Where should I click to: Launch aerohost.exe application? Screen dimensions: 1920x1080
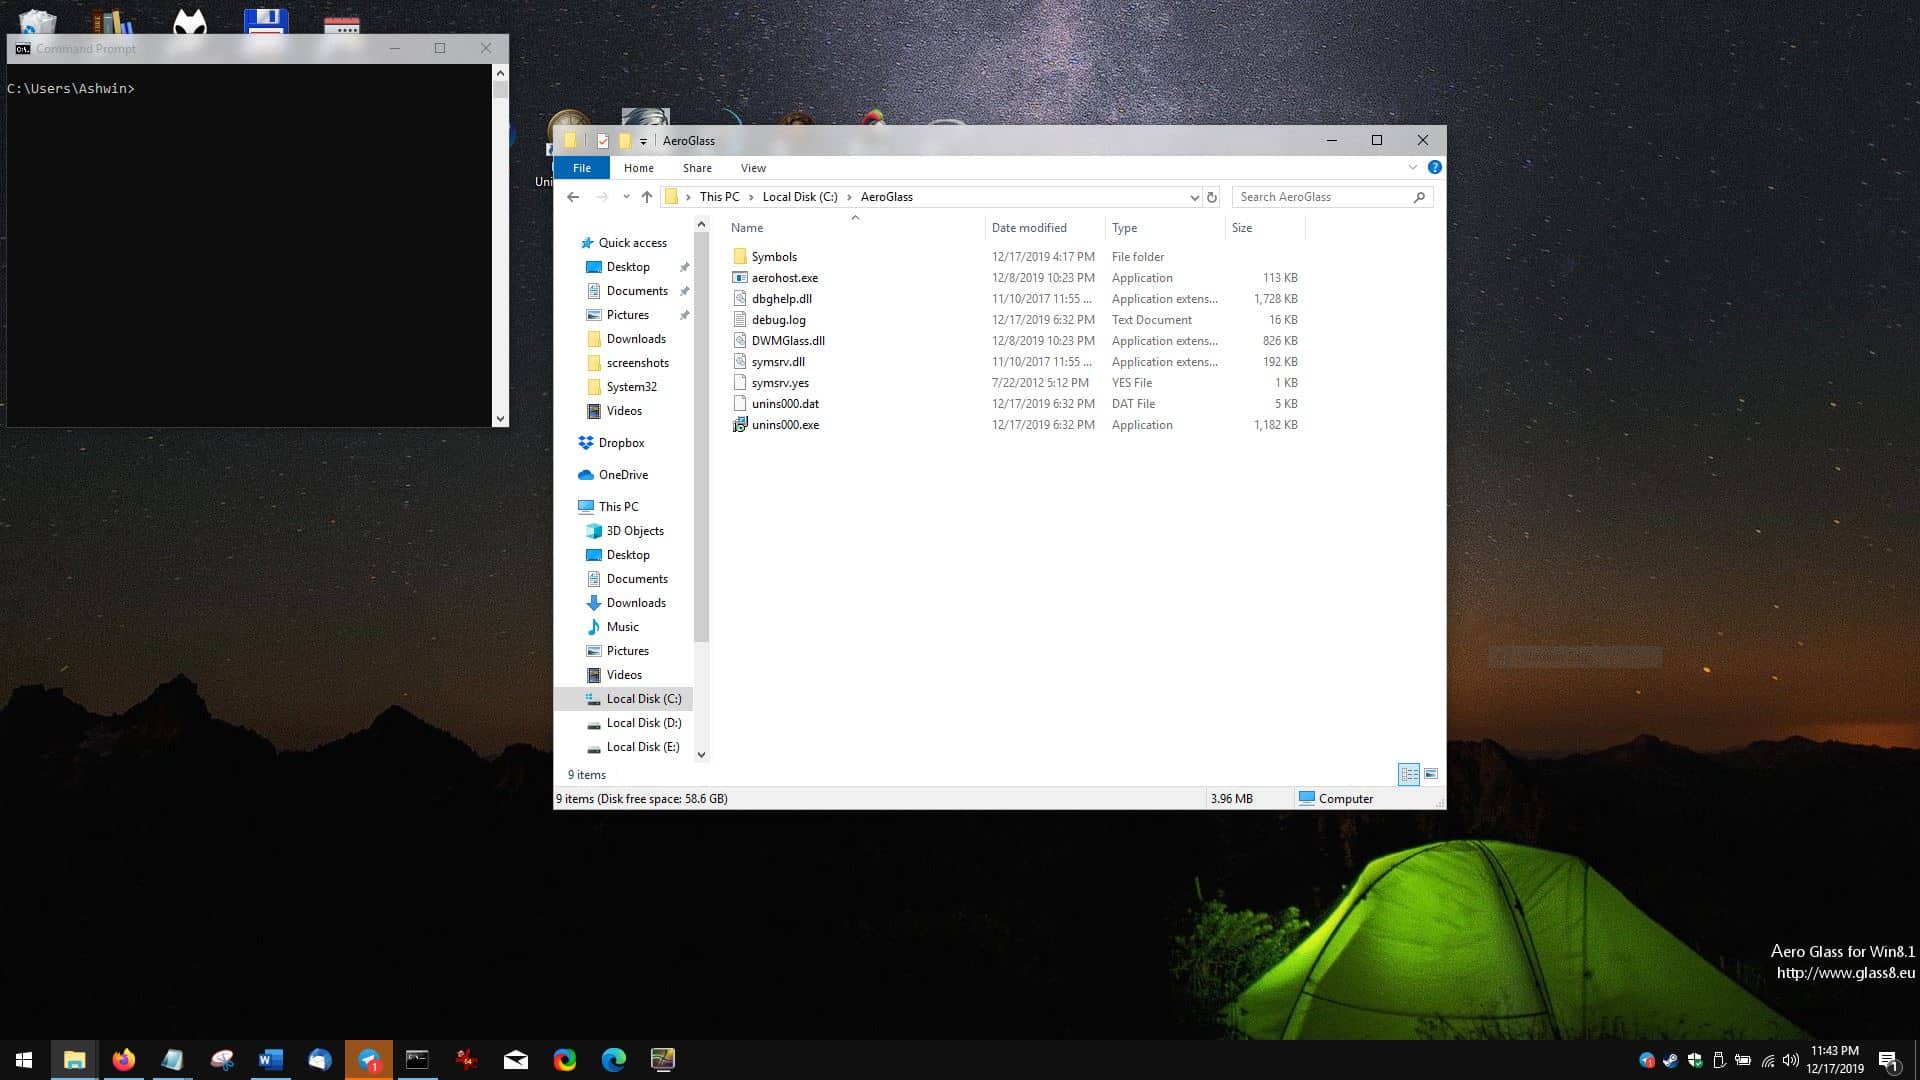click(x=785, y=277)
